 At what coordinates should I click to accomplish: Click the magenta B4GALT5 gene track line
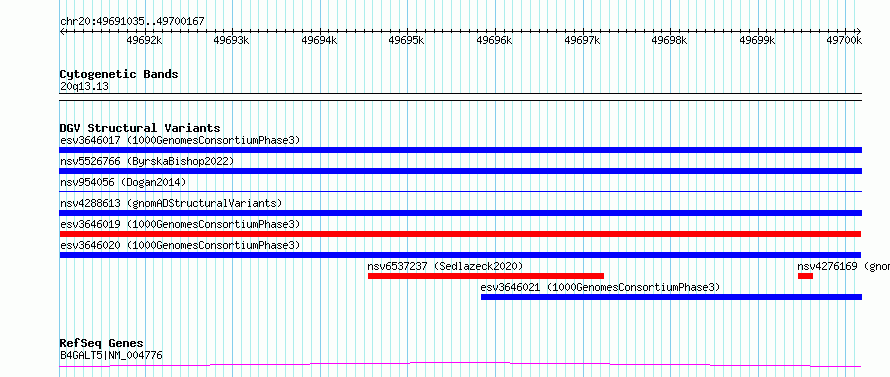tap(460, 364)
